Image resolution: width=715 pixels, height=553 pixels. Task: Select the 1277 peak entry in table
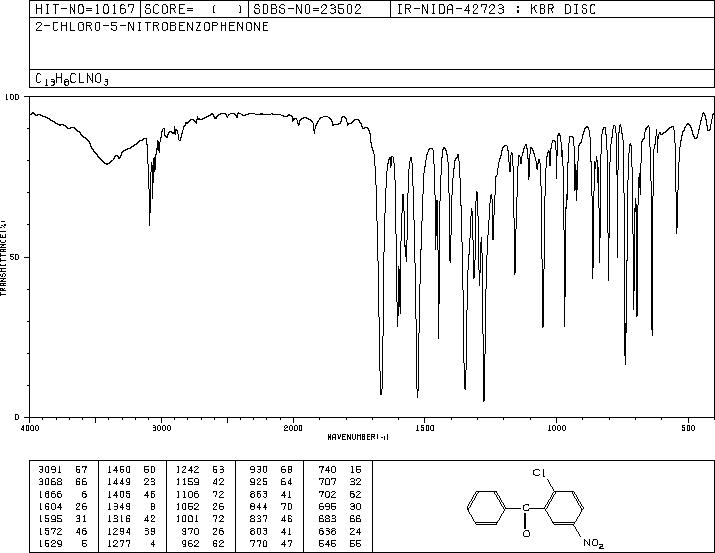click(x=131, y=543)
